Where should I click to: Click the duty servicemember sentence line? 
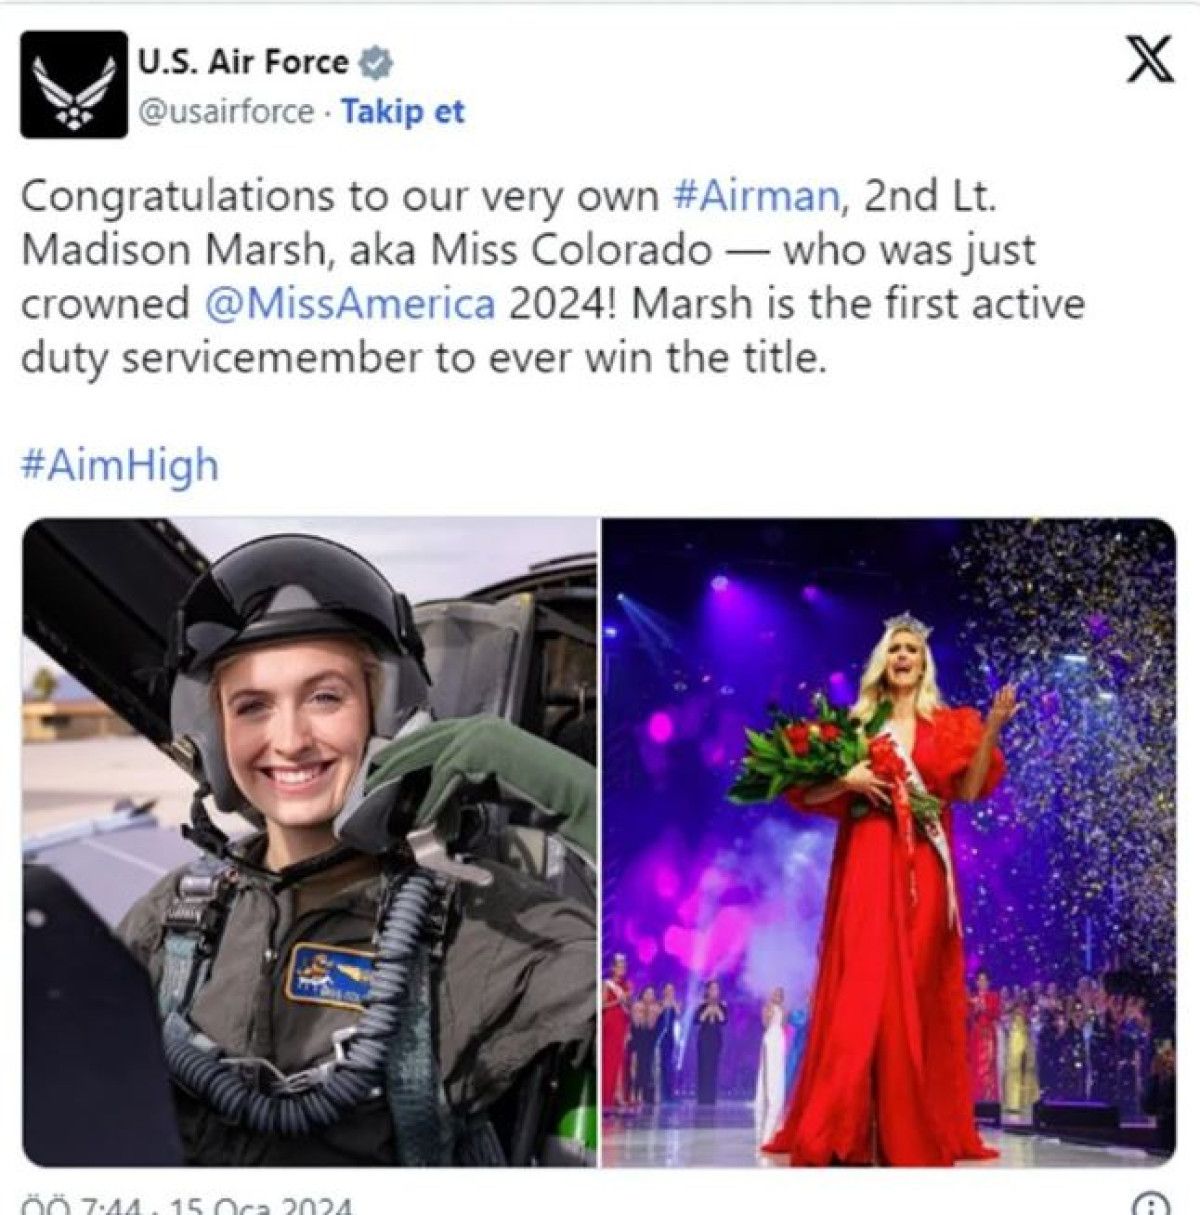pyautogui.click(x=424, y=358)
